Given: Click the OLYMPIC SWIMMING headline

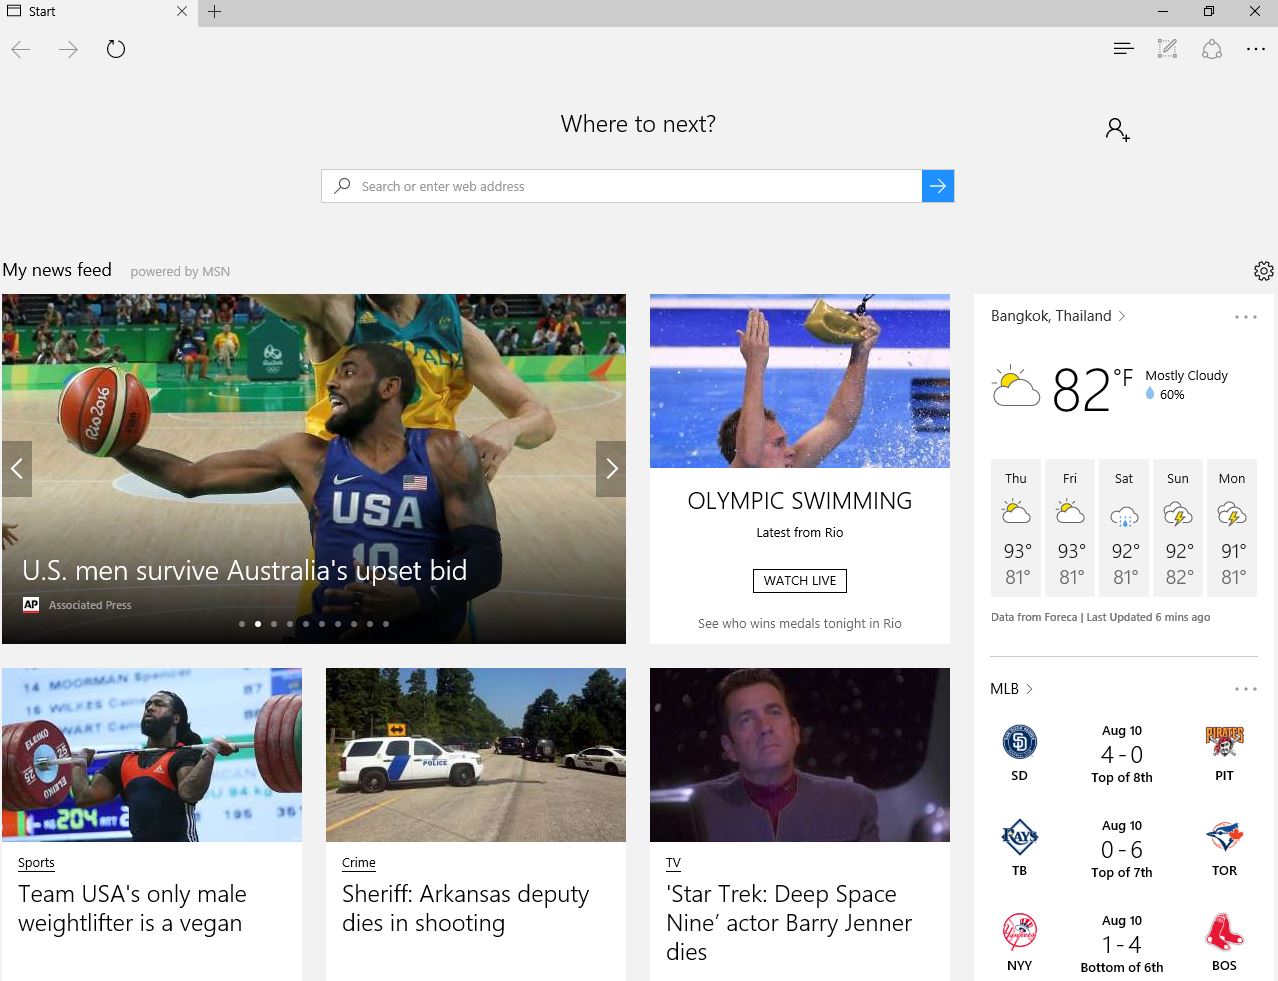Looking at the screenshot, I should tap(800, 501).
